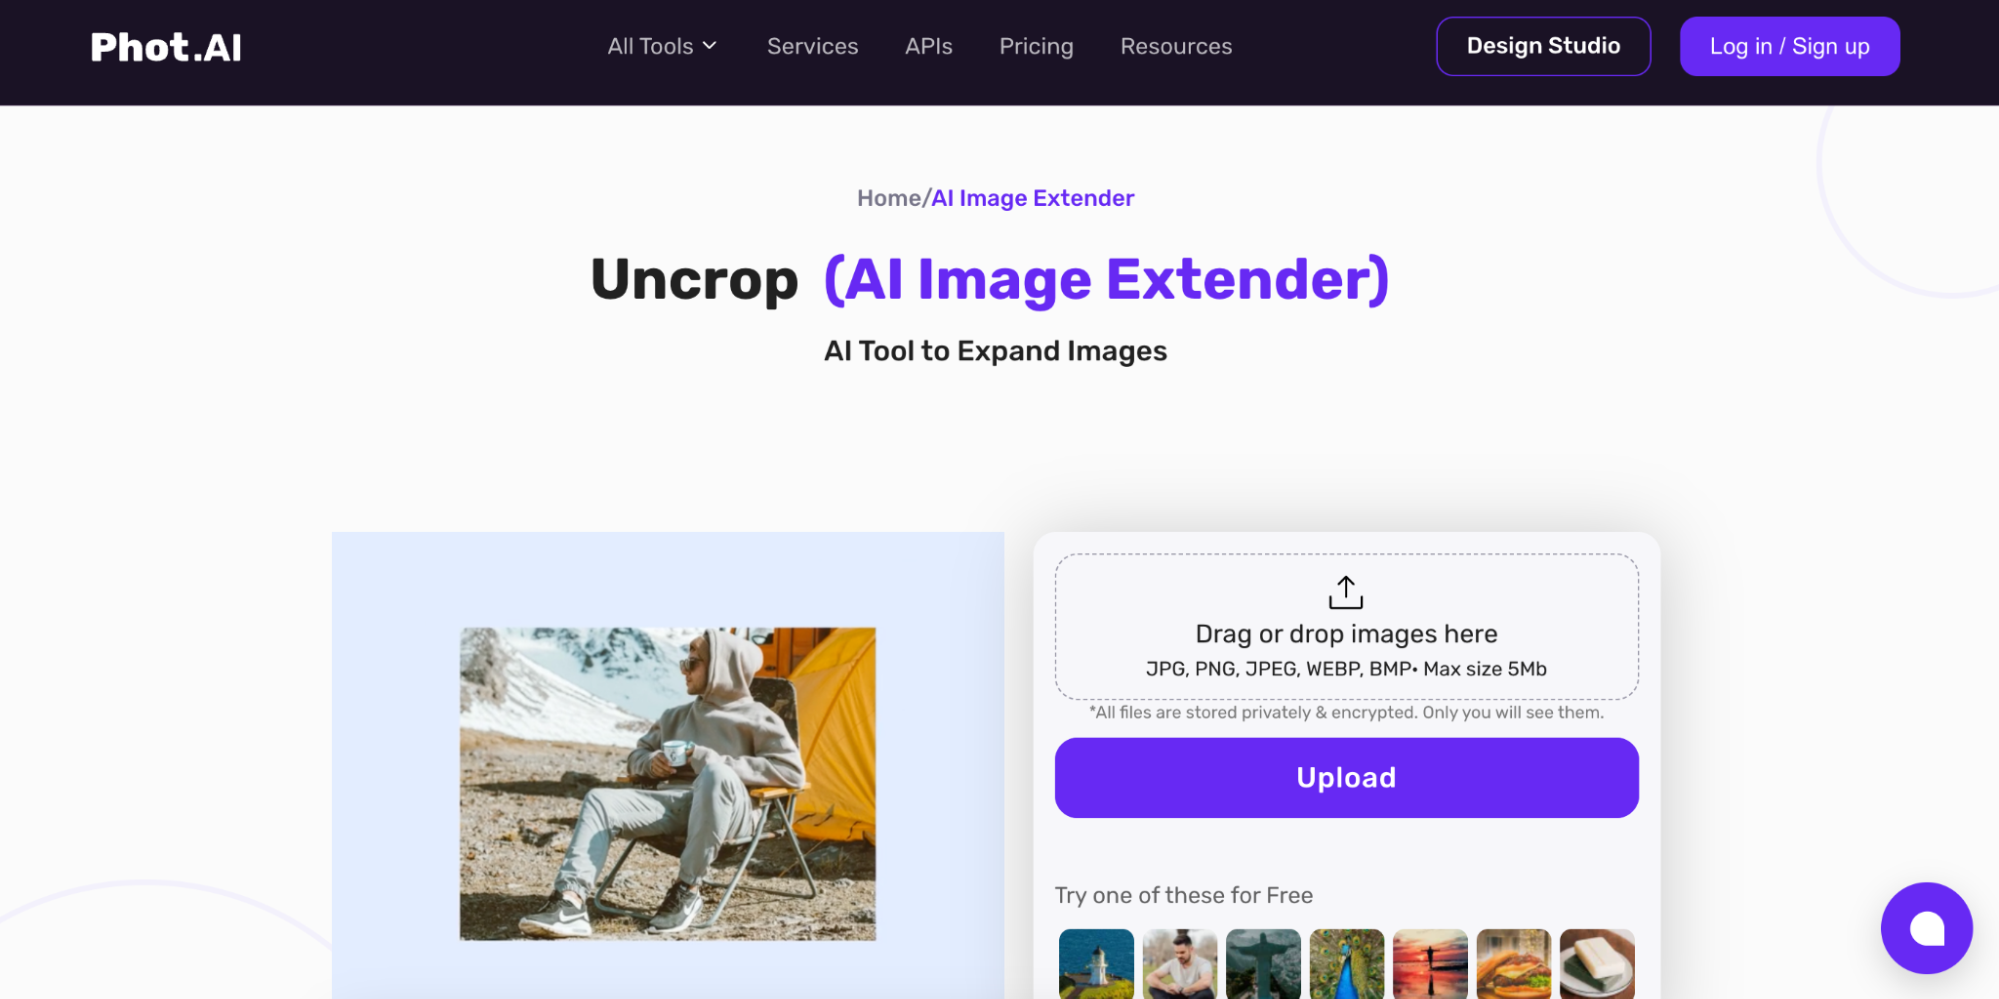
Task: Click the Home breadcrumb link
Action: [888, 198]
